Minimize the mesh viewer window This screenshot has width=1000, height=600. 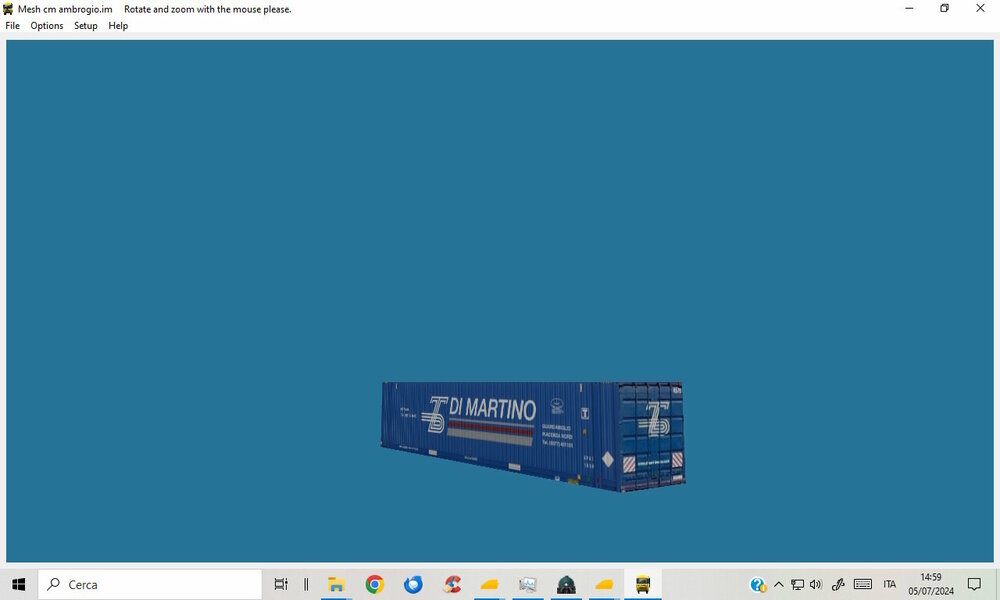point(909,8)
